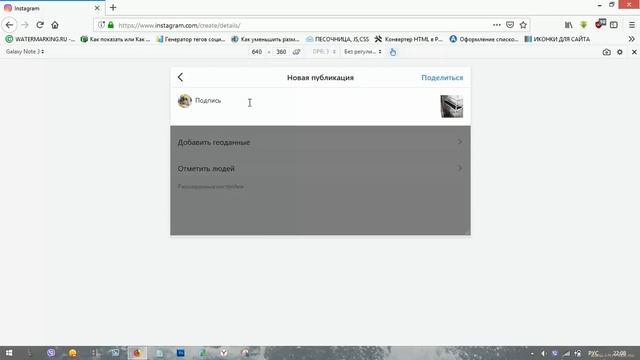Take a screenshot of the viewport
The width and height of the screenshot is (640, 360).
(607, 52)
